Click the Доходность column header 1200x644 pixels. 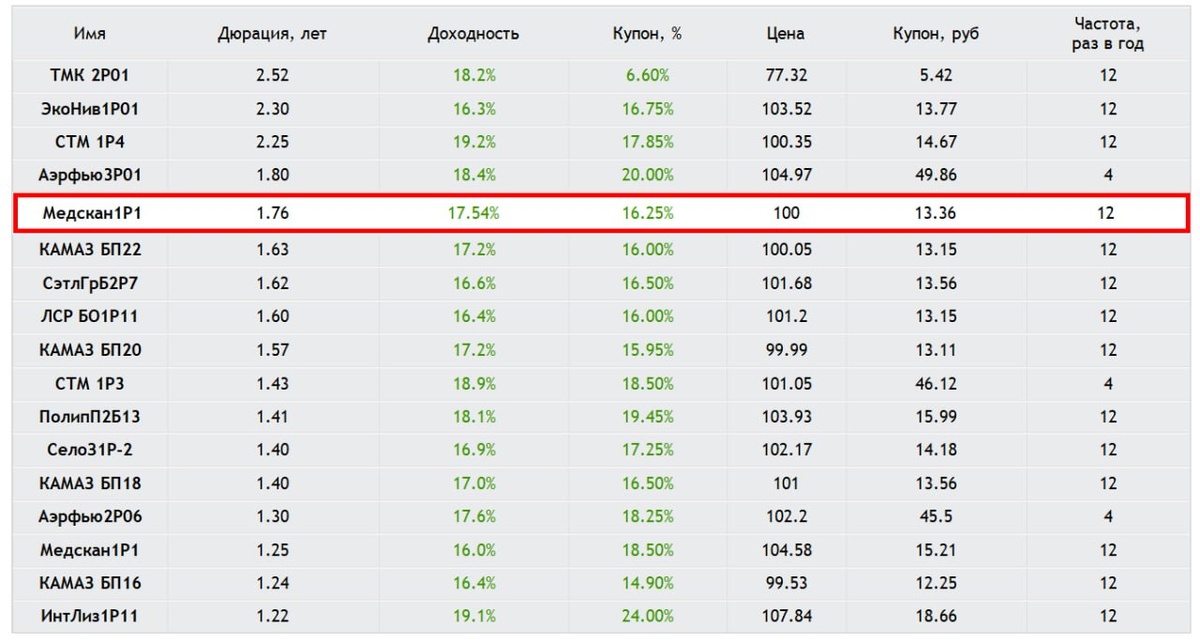tap(473, 34)
